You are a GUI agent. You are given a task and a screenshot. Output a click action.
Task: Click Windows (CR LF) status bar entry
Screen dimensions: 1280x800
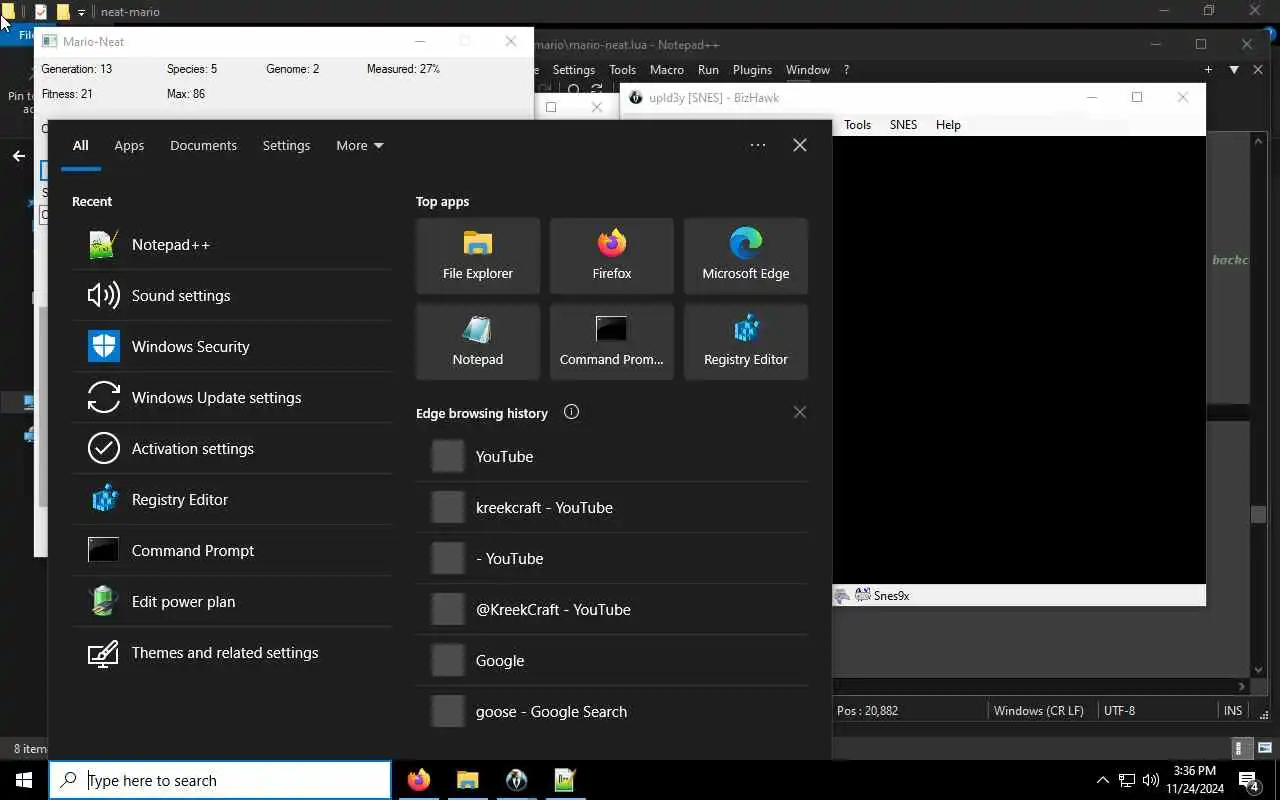click(x=1039, y=711)
